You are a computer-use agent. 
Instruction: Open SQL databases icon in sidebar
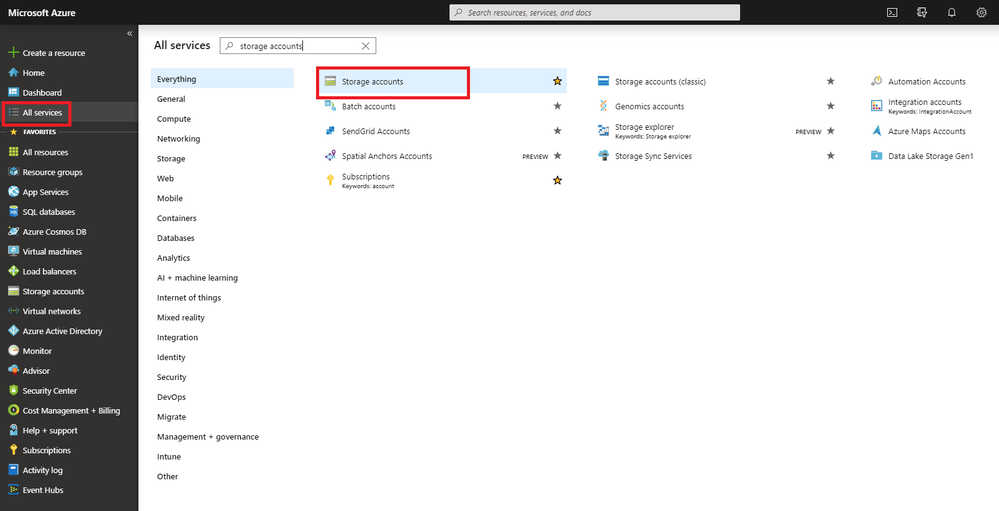(x=13, y=212)
